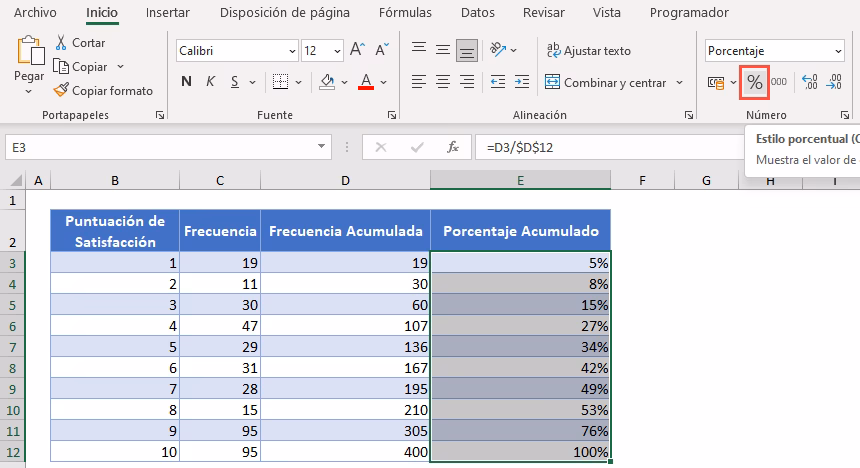Open Alineación dialog launcher
860x468 pixels.
point(688,115)
